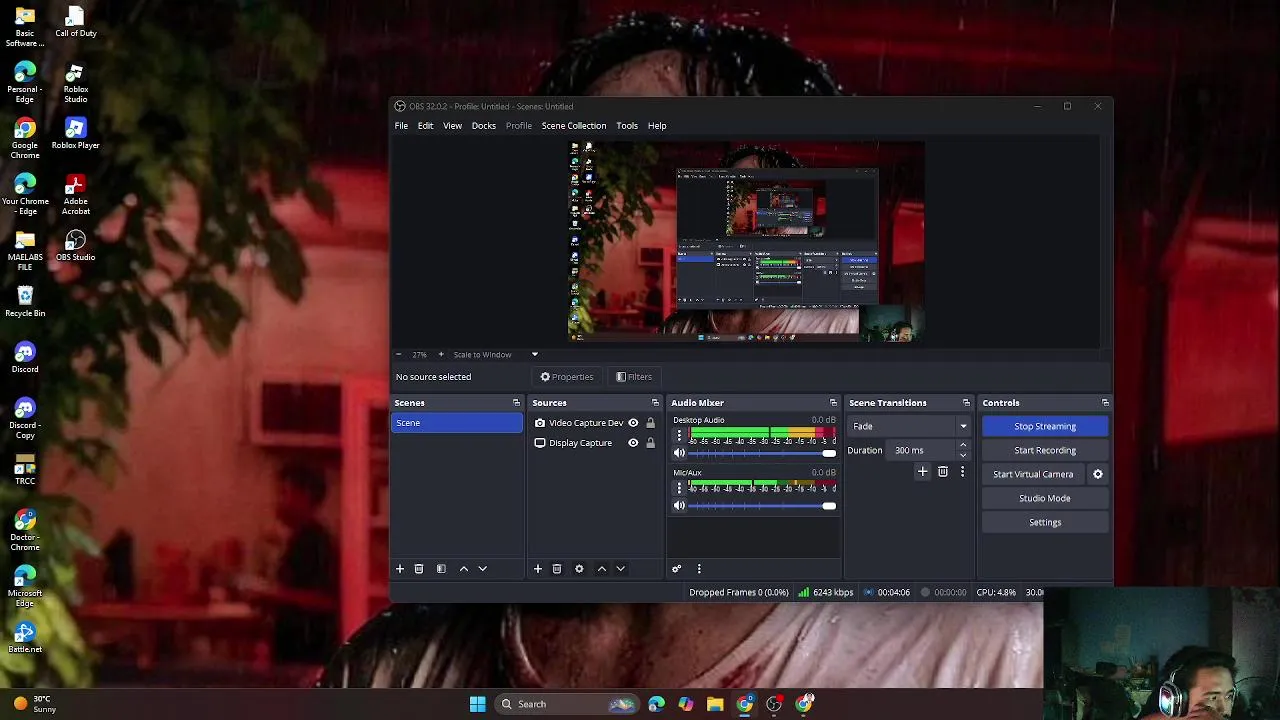Click Stop Streaming button
This screenshot has width=1280, height=720.
[x=1045, y=426]
